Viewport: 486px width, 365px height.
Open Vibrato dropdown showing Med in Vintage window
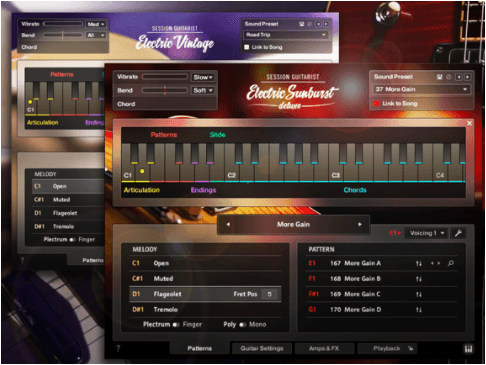(x=96, y=24)
